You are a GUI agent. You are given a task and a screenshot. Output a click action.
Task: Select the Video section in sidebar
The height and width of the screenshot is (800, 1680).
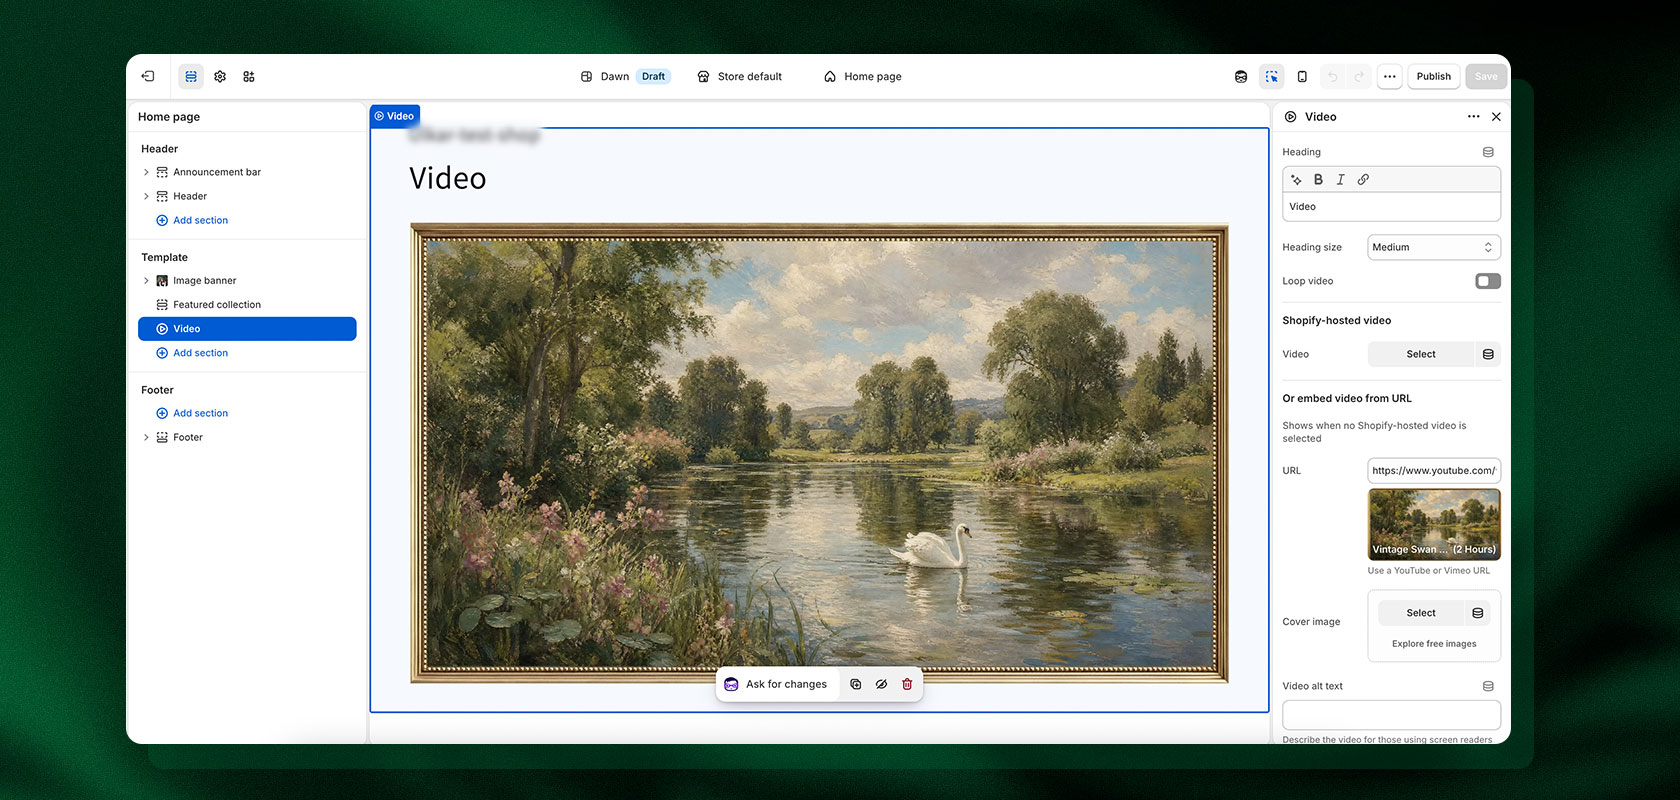(x=247, y=329)
